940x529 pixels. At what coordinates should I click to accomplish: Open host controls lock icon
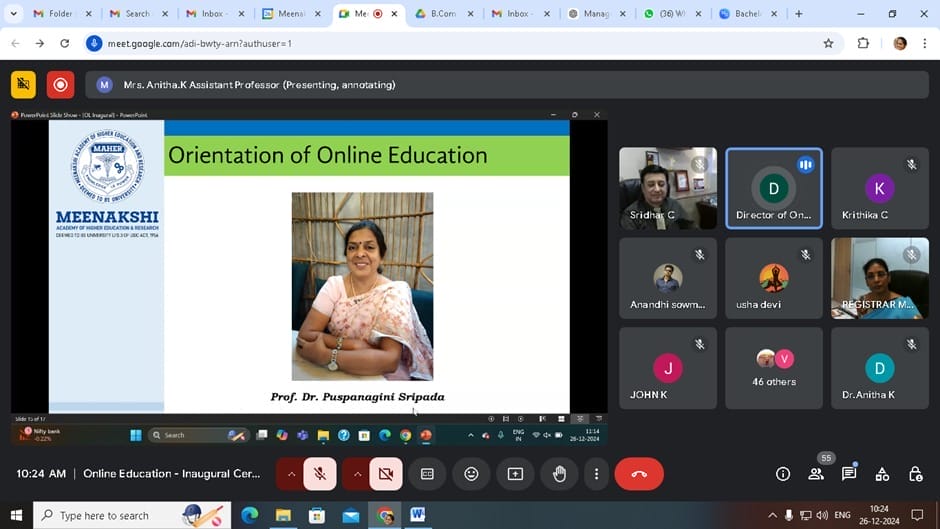point(915,474)
